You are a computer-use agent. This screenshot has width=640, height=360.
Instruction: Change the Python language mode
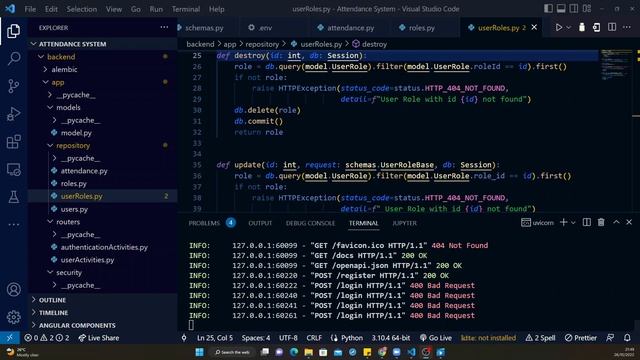click(352, 338)
